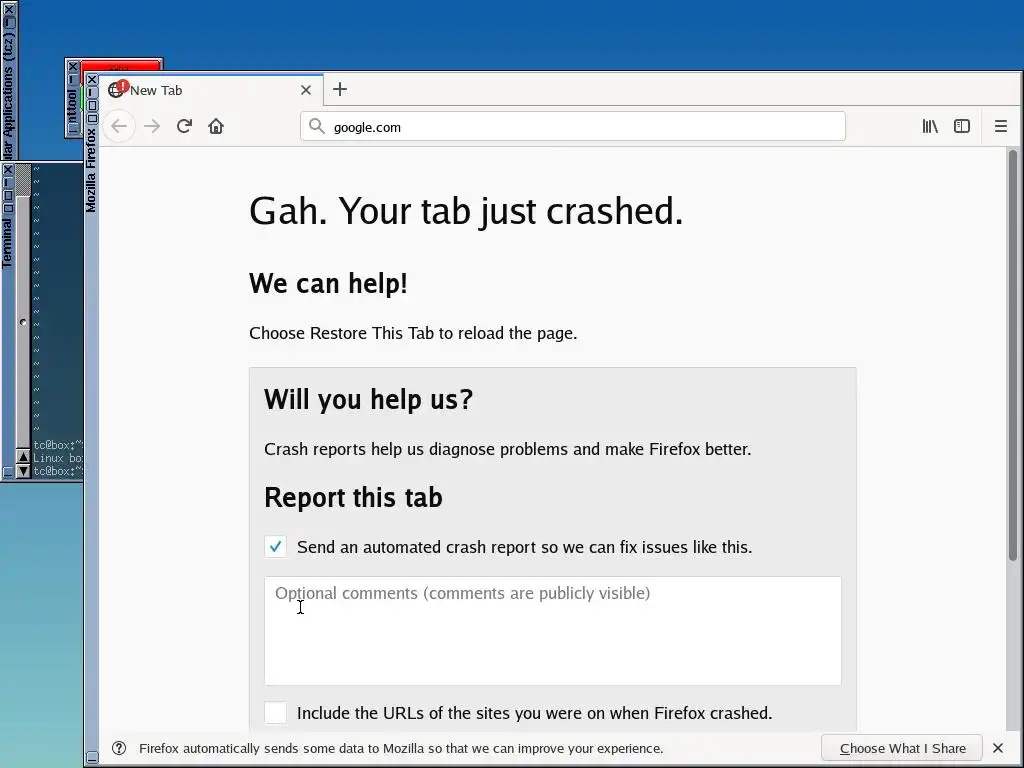Select the crashed New Tab tab
This screenshot has height=768, width=1024.
(211, 90)
